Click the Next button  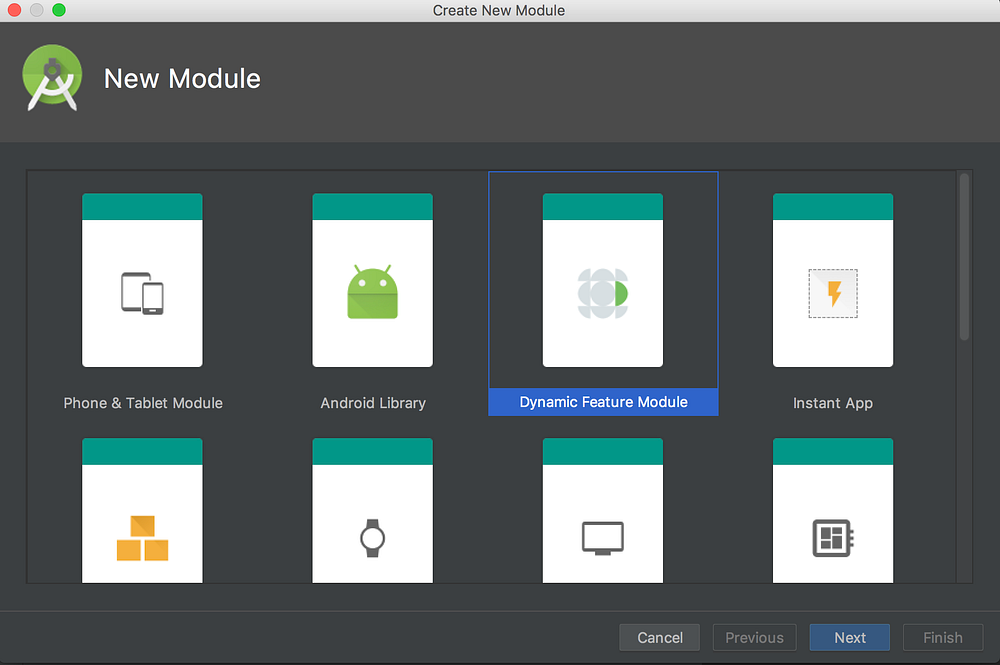(849, 637)
